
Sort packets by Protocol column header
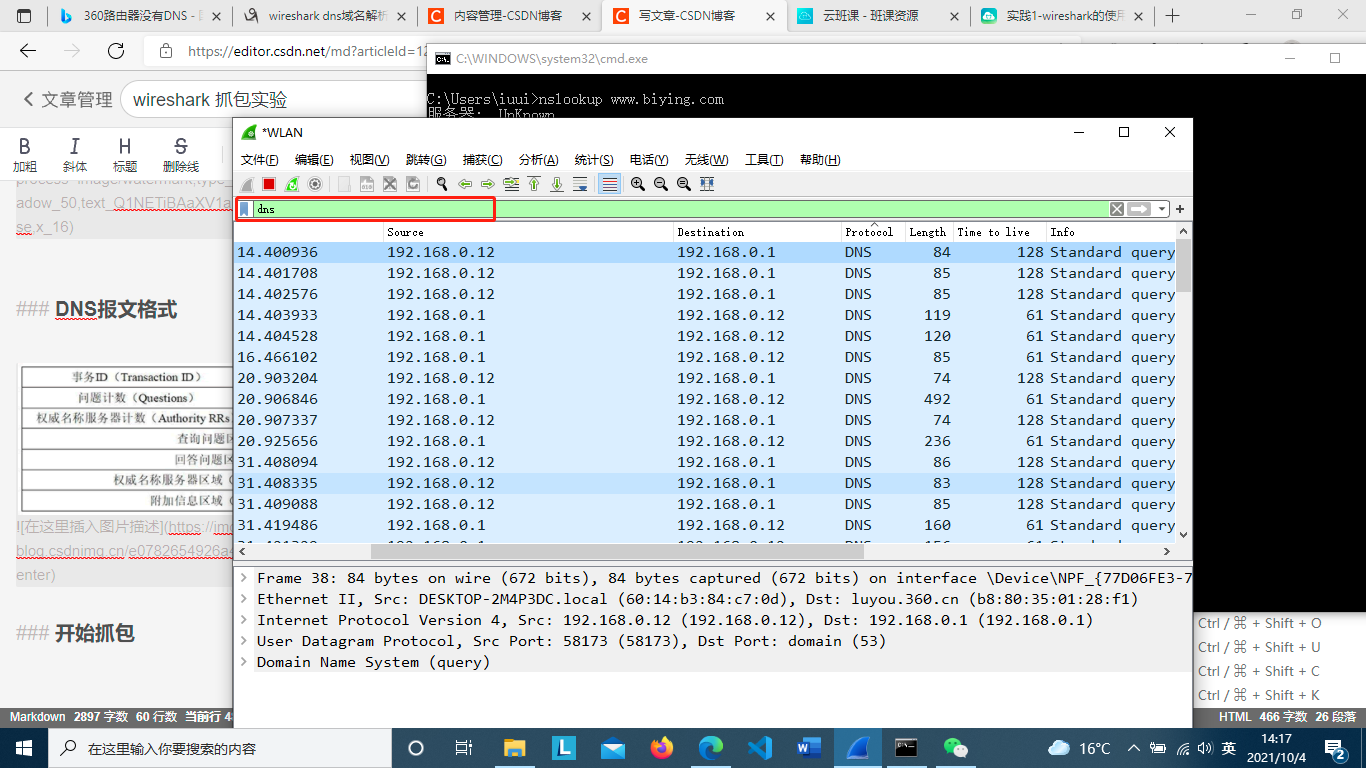[873, 232]
